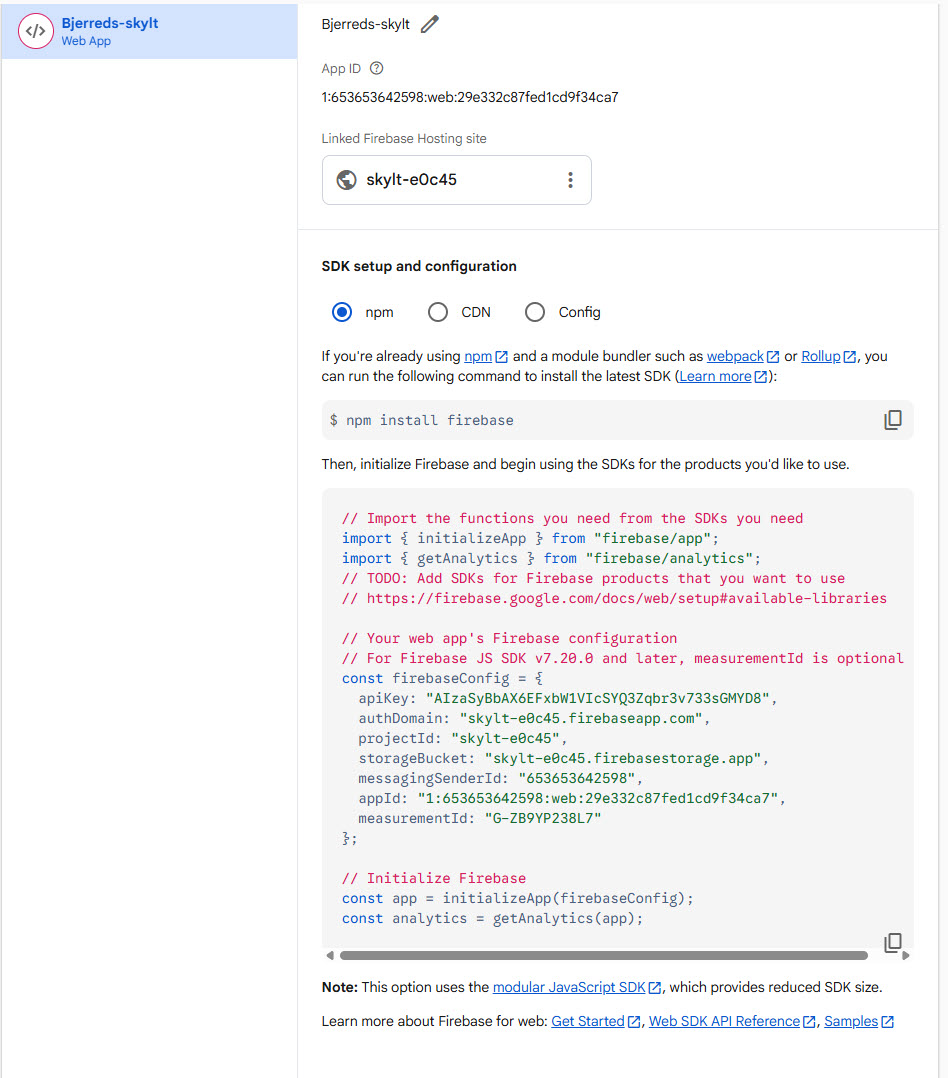Click the storageBucket line in the code

pyautogui.click(x=563, y=758)
